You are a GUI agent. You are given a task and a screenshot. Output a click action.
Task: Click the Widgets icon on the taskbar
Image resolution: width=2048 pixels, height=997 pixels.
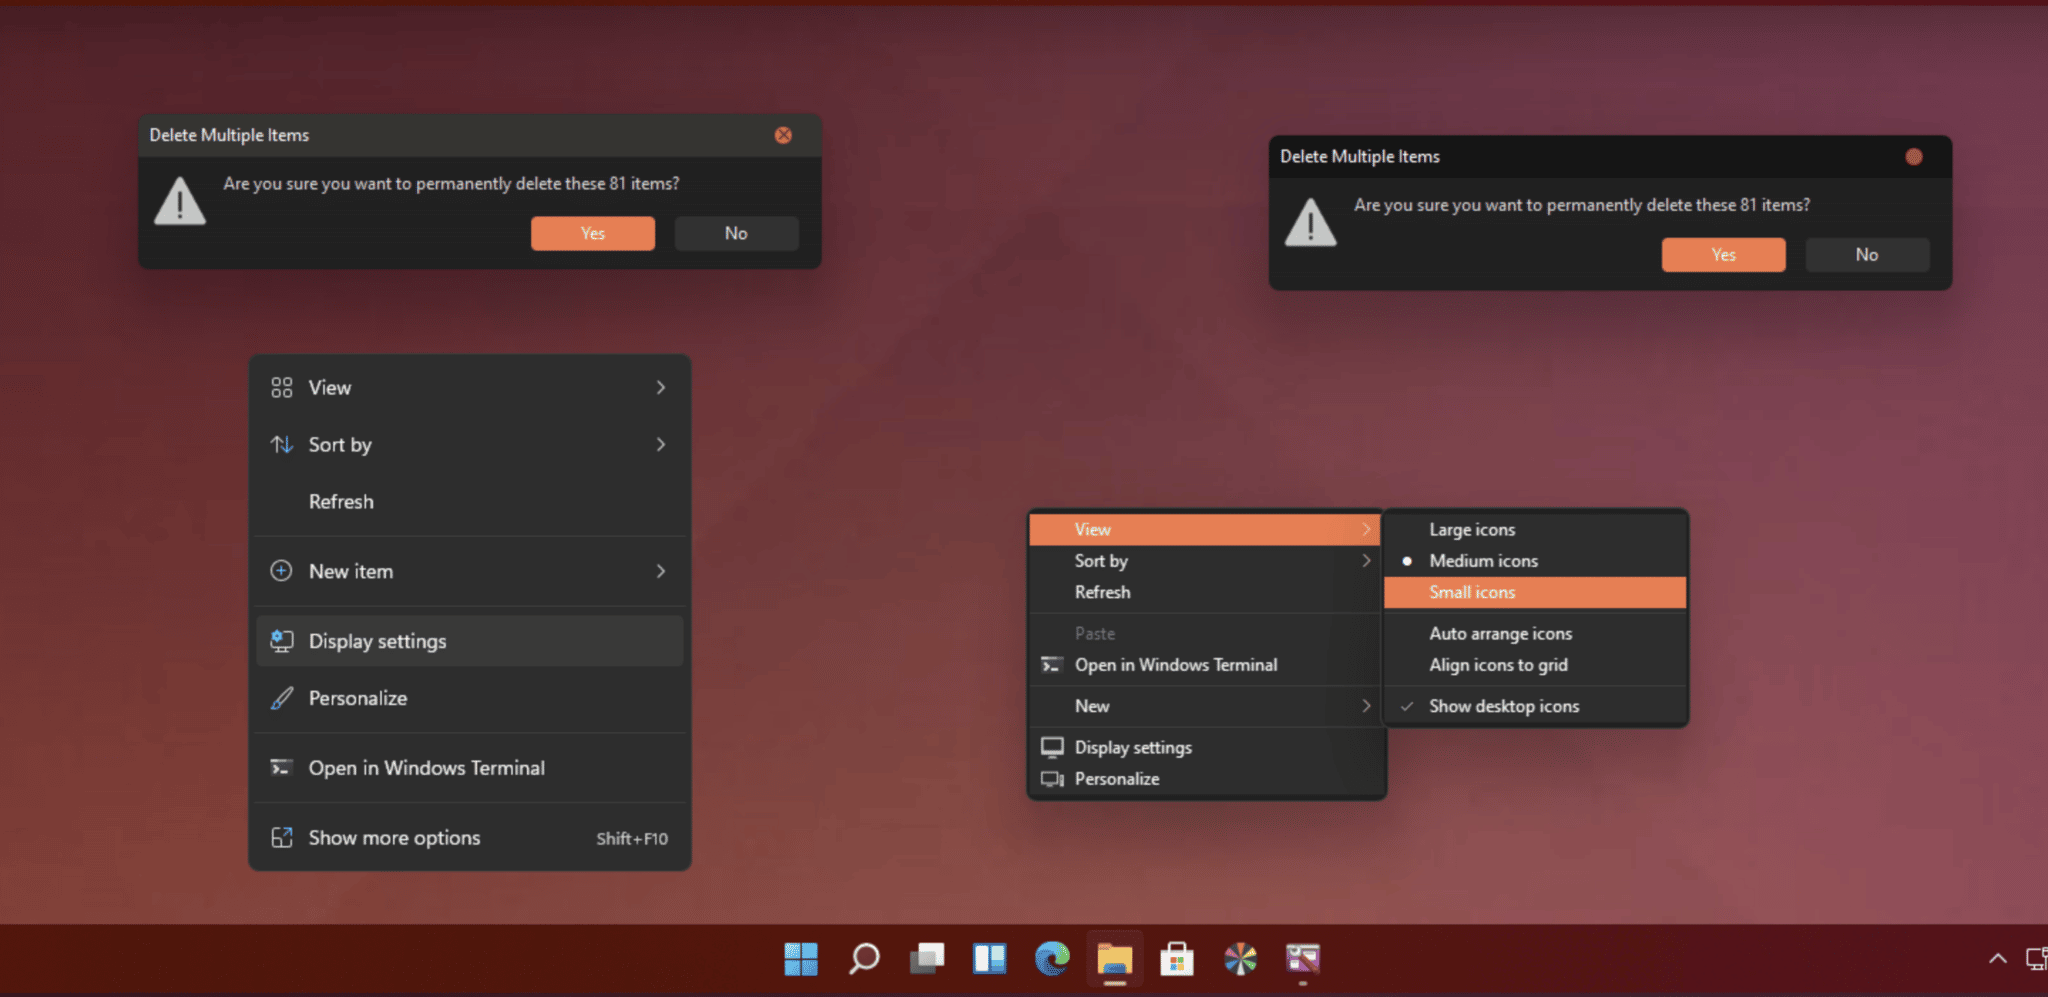pos(989,958)
